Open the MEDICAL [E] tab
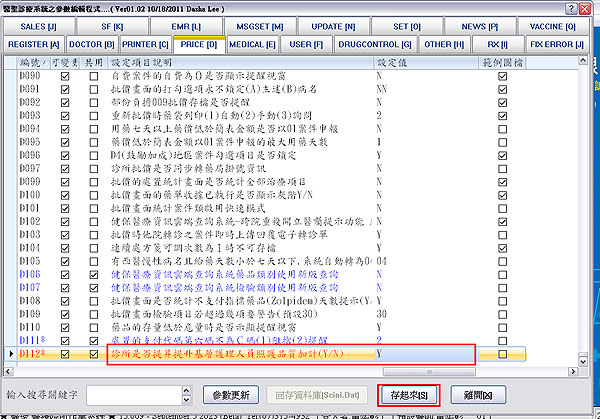This screenshot has height=419, width=600. tap(252, 45)
